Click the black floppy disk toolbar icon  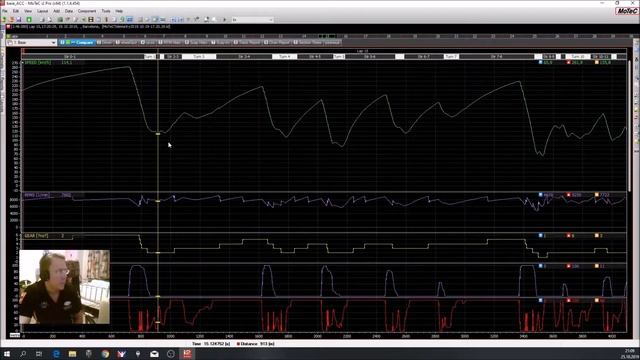(x=91, y=20)
